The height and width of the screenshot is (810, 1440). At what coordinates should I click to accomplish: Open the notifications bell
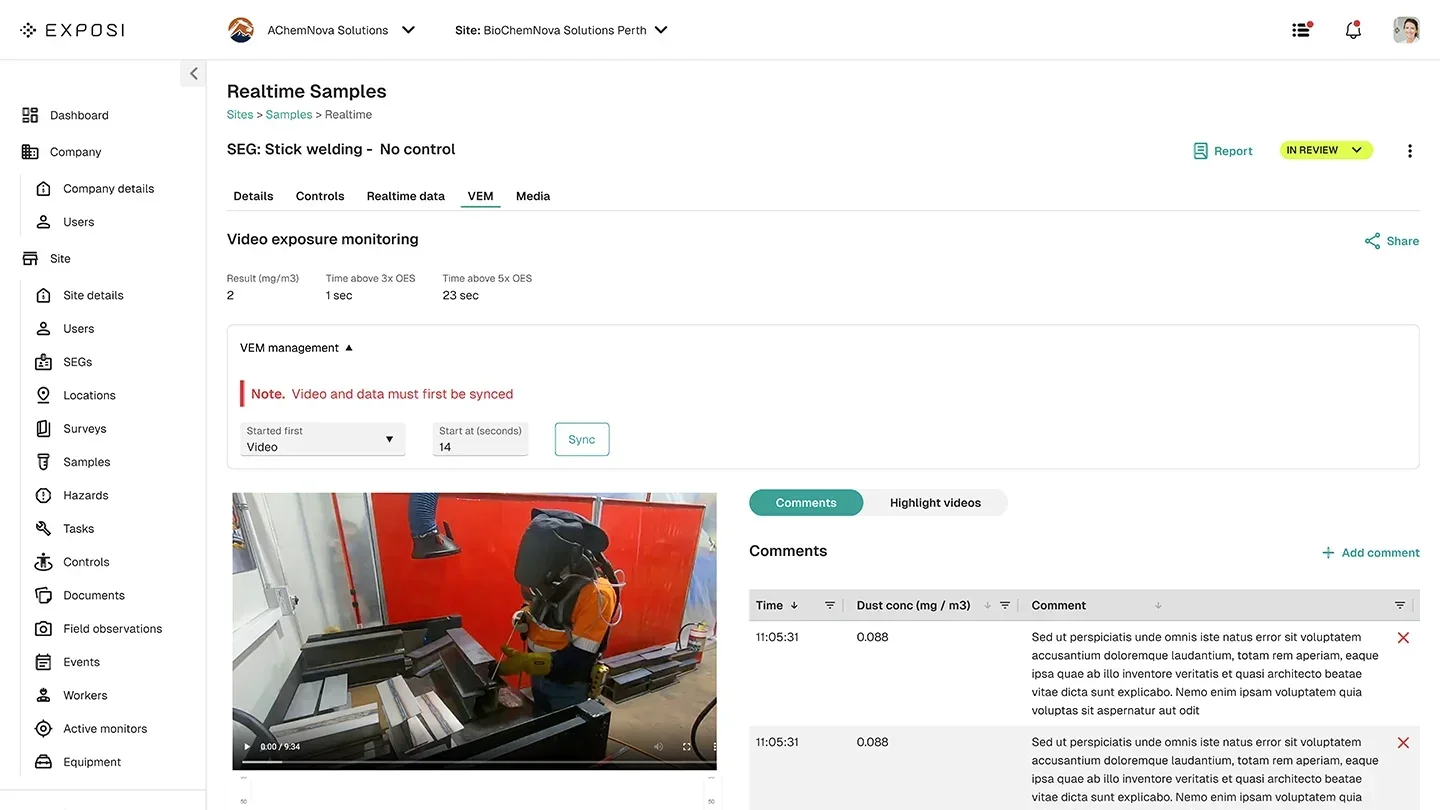coord(1353,30)
